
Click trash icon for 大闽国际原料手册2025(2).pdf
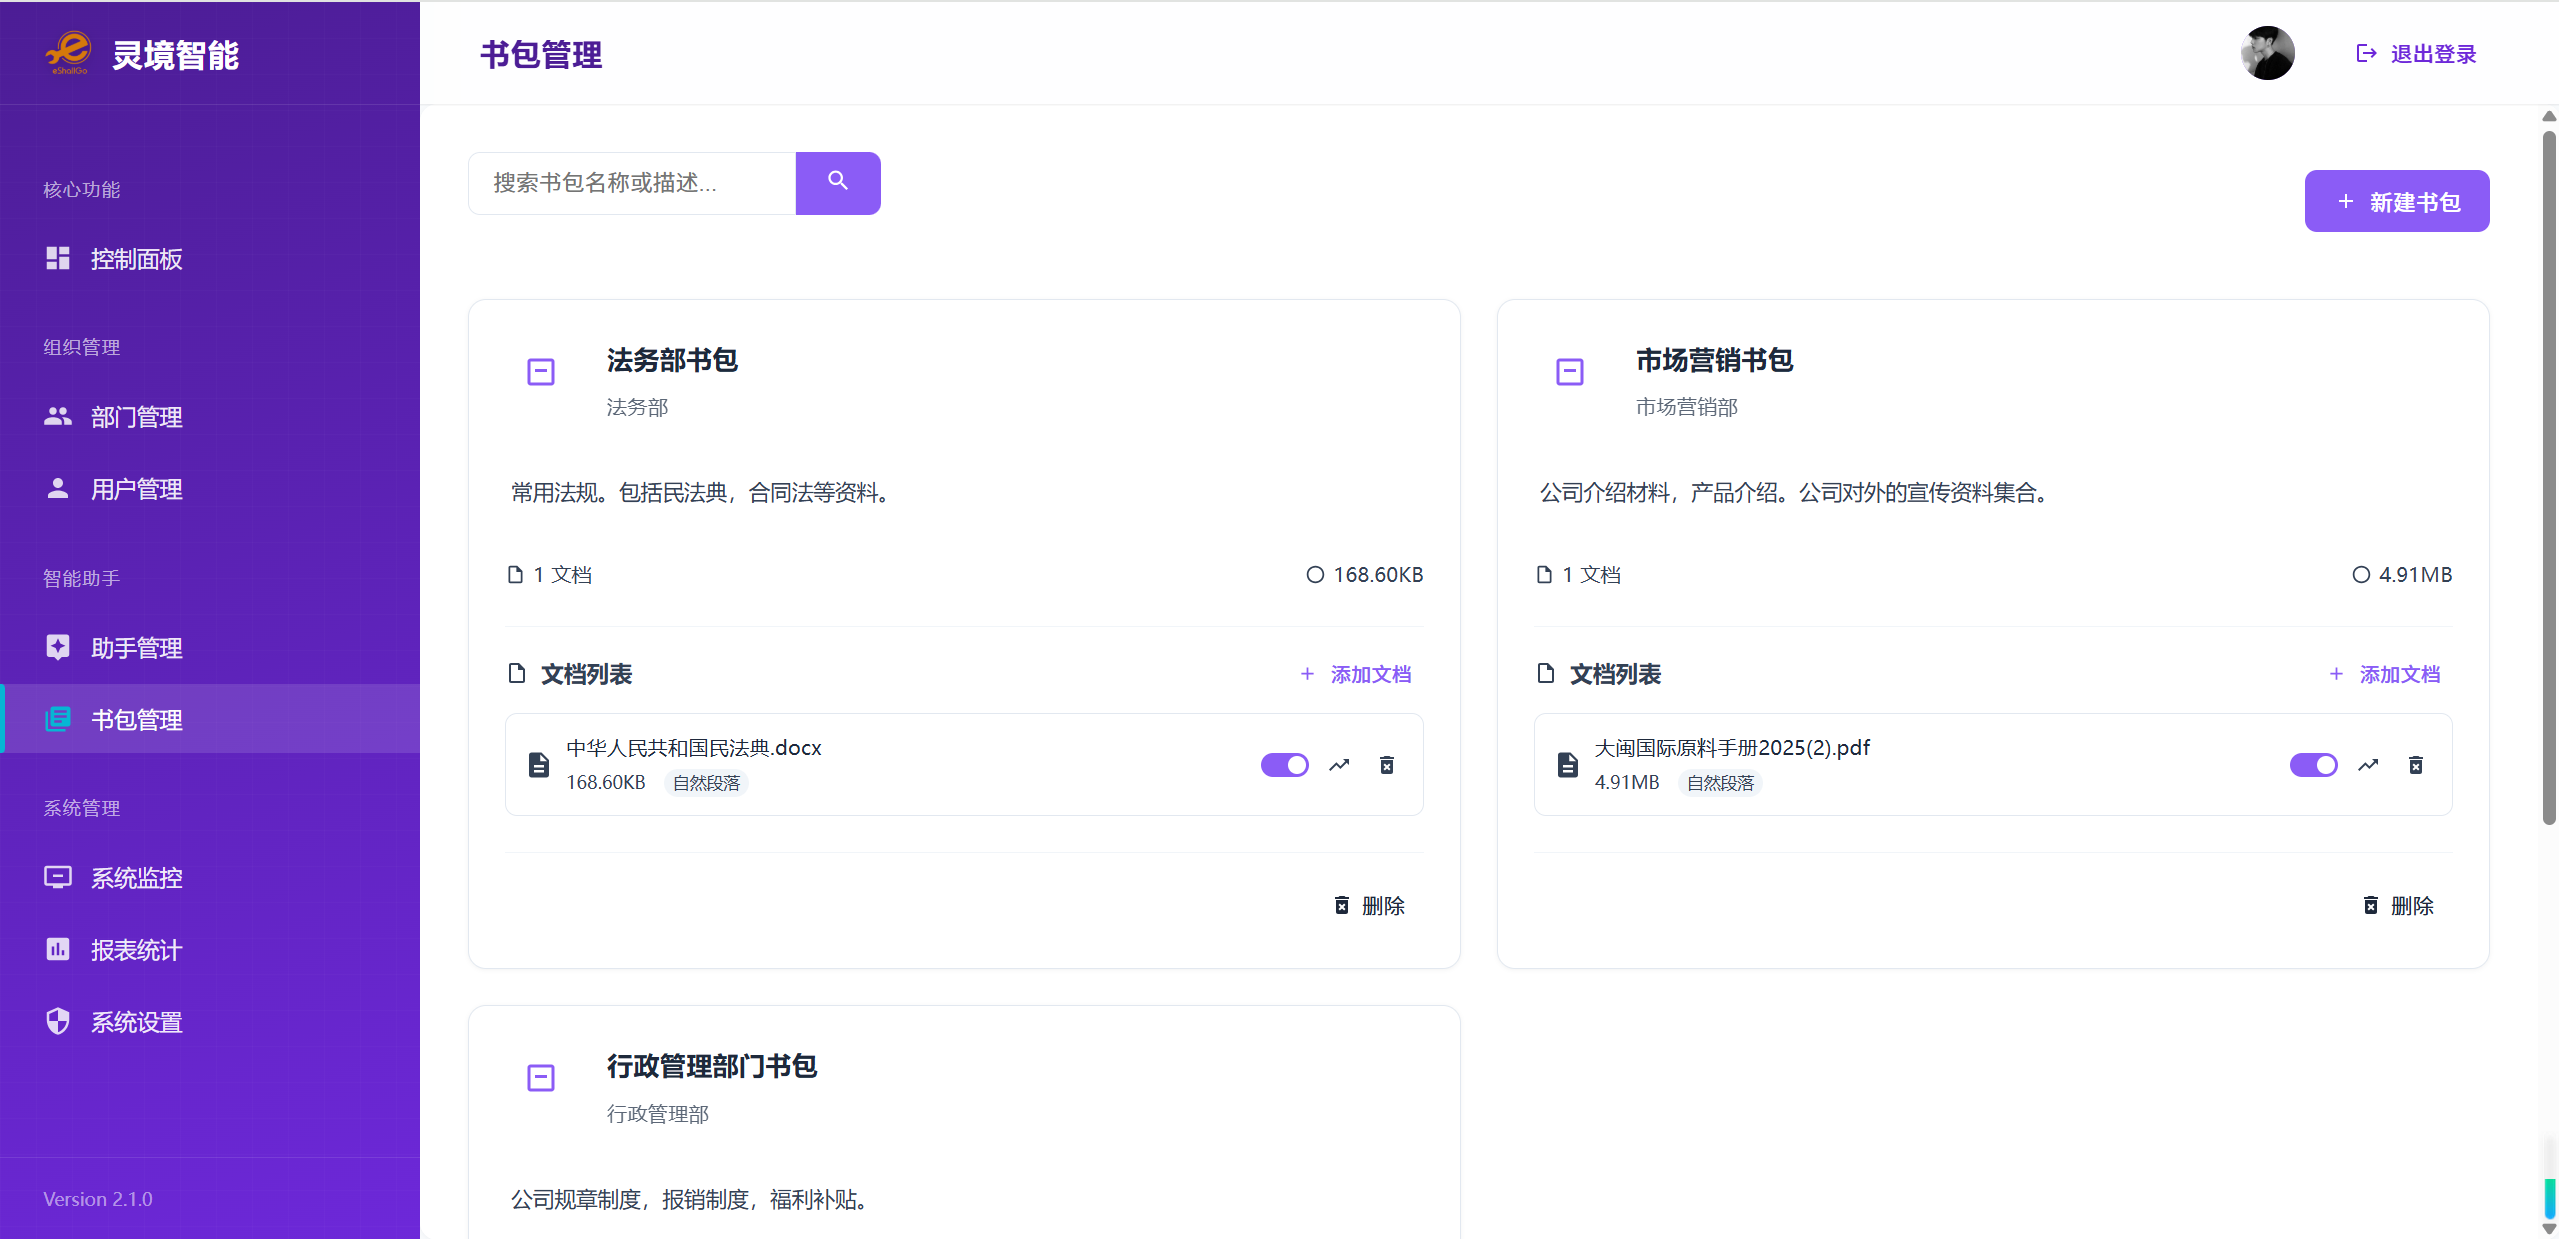click(2415, 765)
